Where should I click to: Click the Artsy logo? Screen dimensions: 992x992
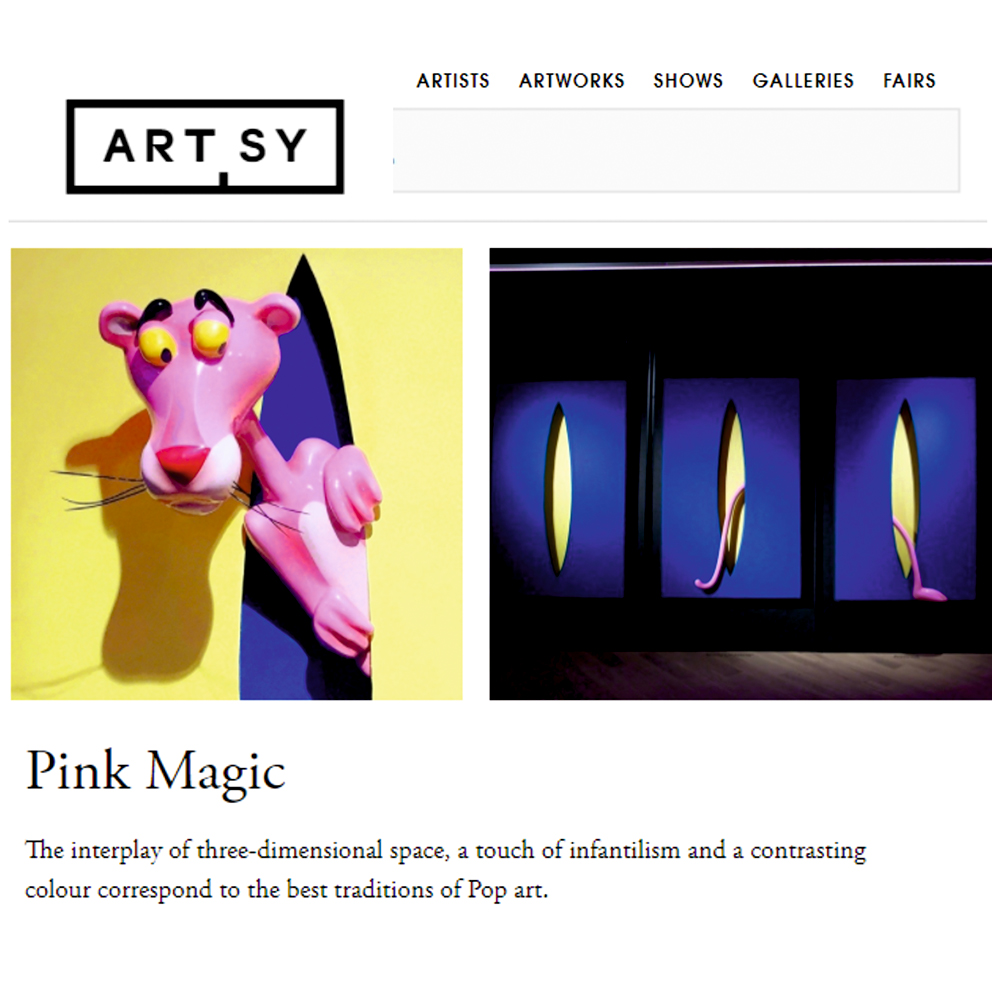(x=205, y=146)
